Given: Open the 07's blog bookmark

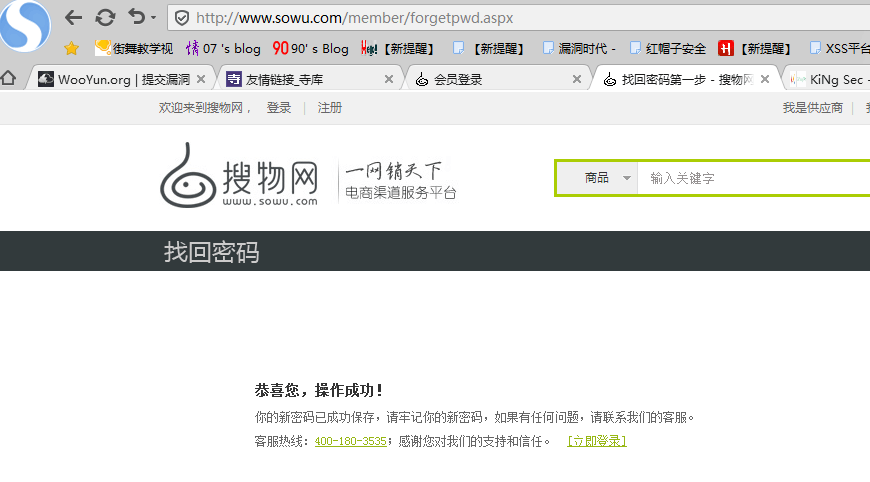Looking at the screenshot, I should click(x=223, y=48).
